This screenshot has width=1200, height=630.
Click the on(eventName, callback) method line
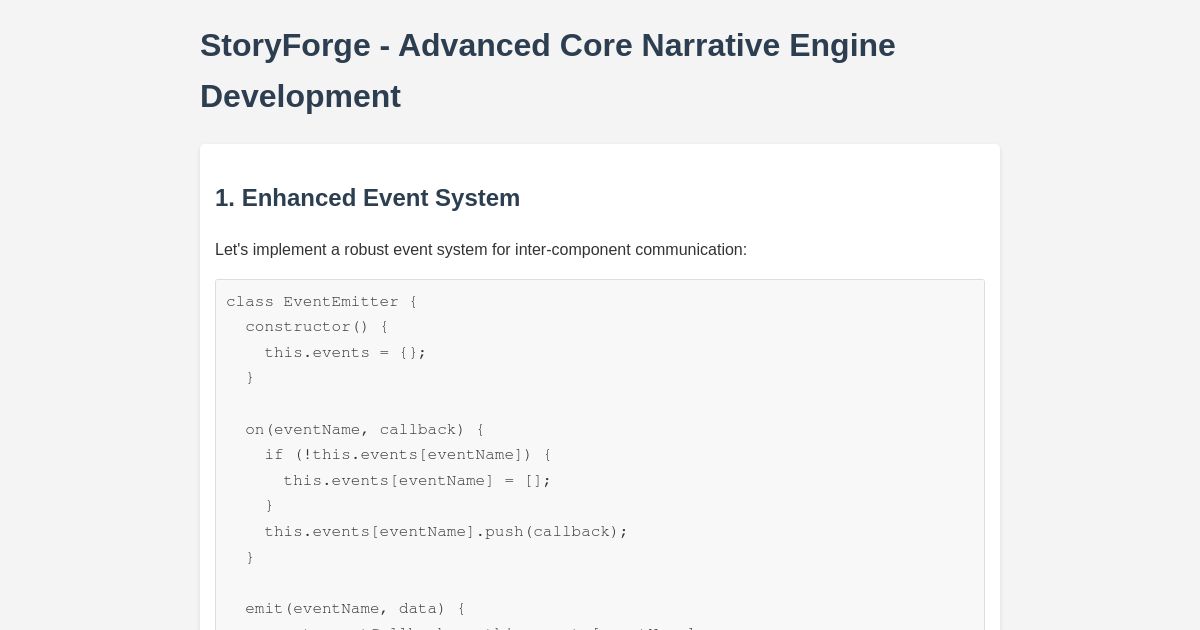(364, 429)
